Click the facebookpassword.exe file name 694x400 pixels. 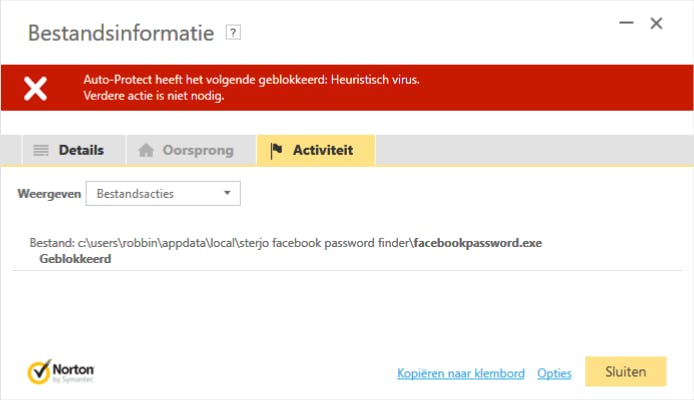478,243
